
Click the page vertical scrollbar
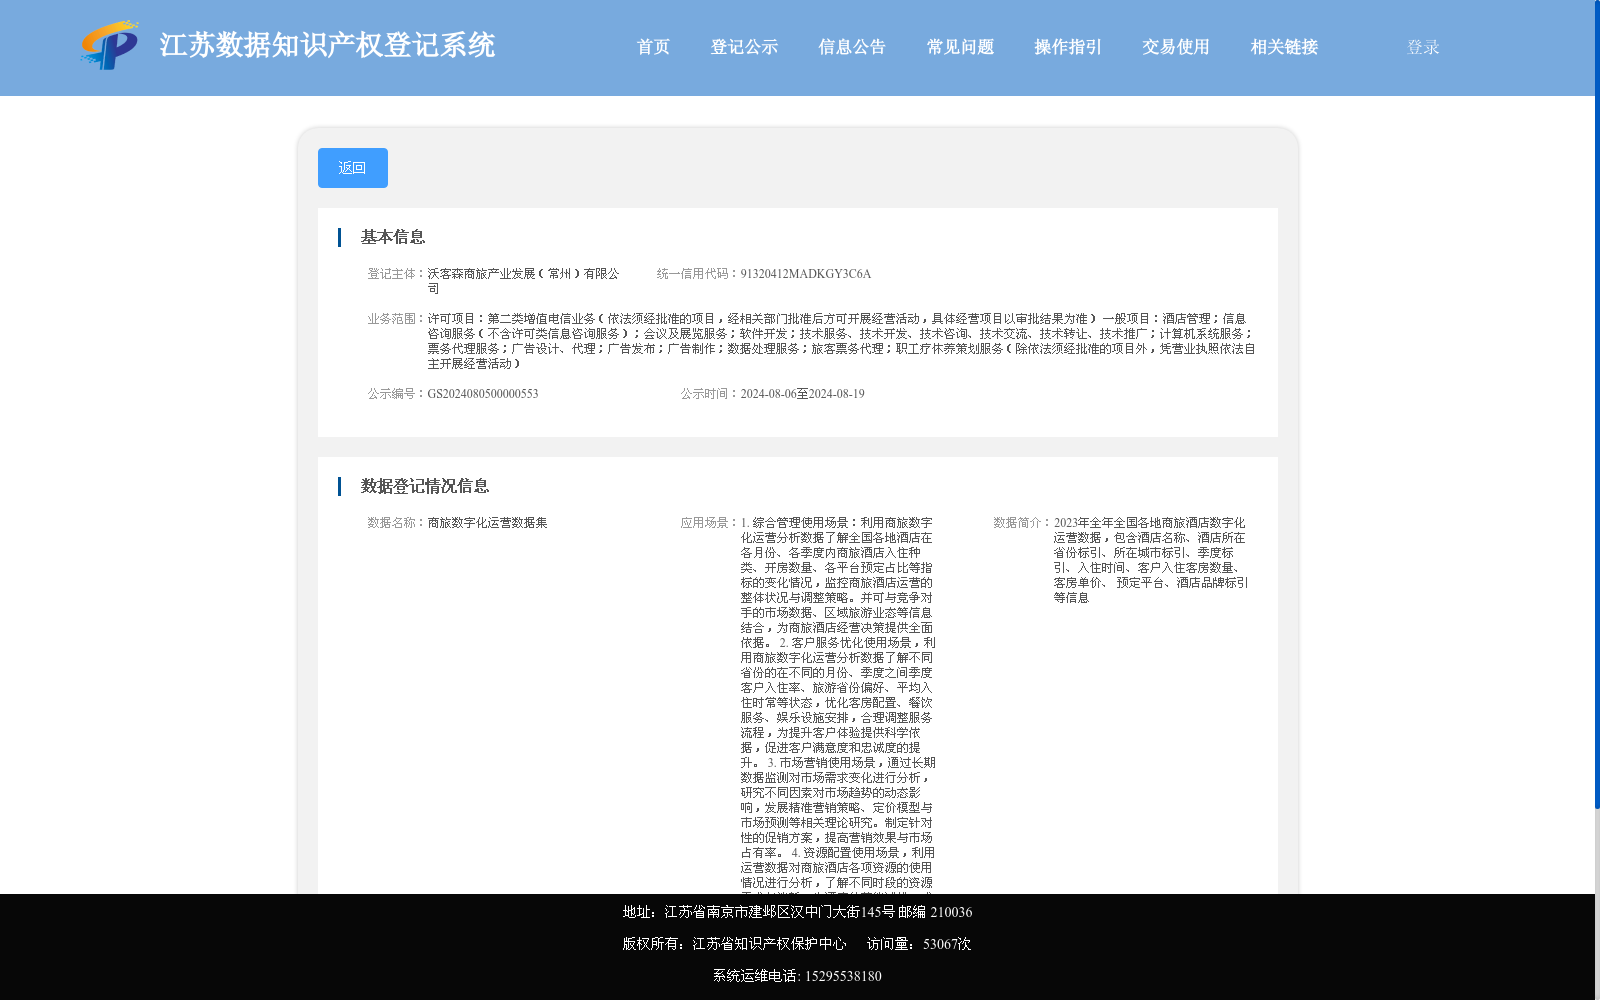tap(1597, 405)
